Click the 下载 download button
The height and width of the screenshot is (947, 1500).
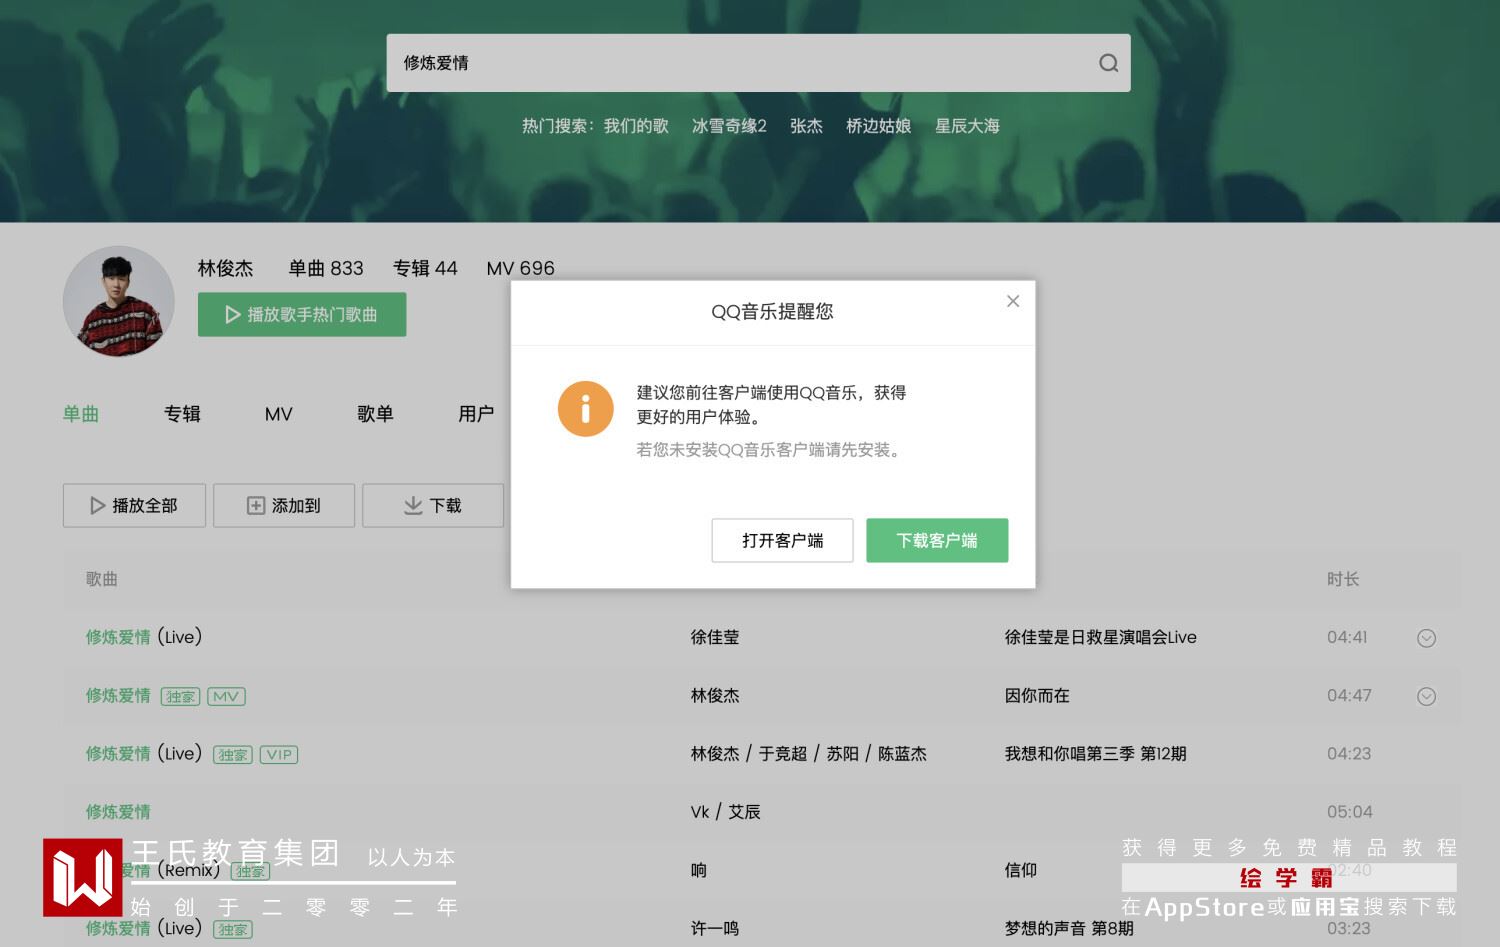coord(433,505)
